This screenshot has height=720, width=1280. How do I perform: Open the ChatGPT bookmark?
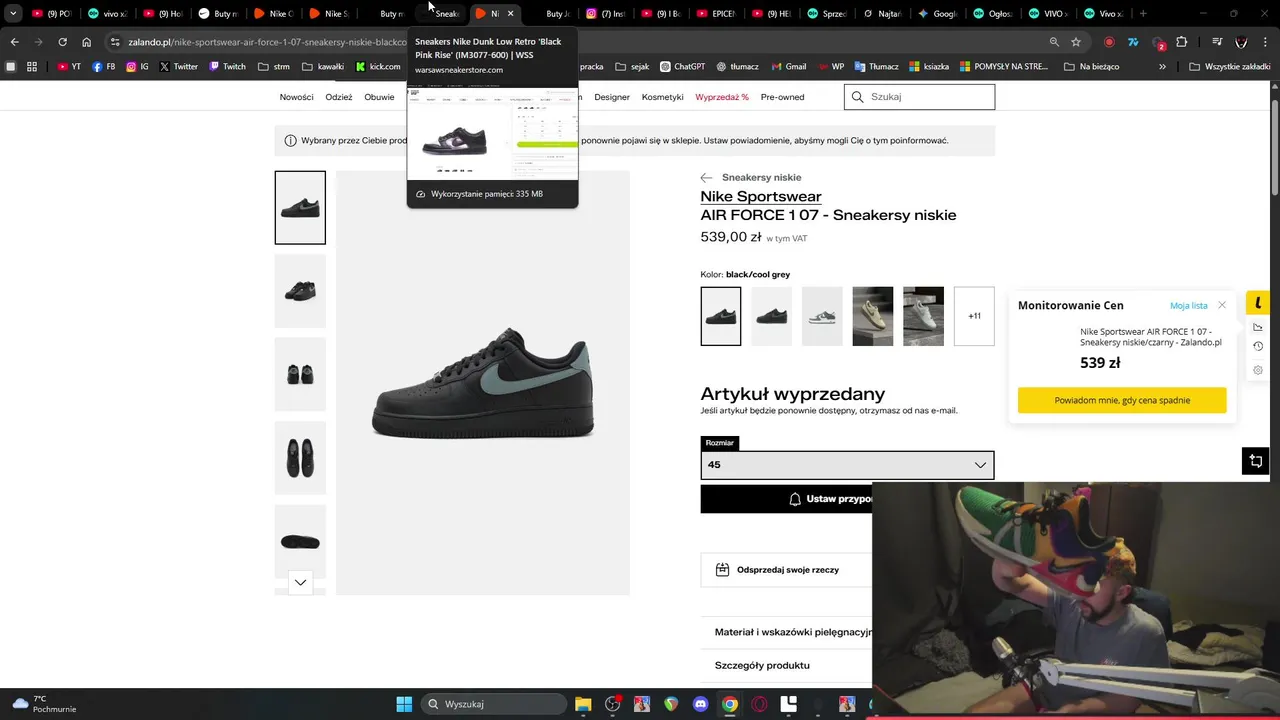coord(682,67)
